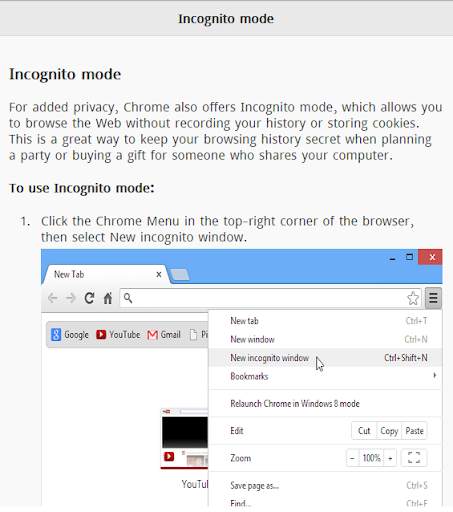The image size is (453, 512).
Task: Open the Chrome Menu hamburger icon
Action: click(433, 298)
